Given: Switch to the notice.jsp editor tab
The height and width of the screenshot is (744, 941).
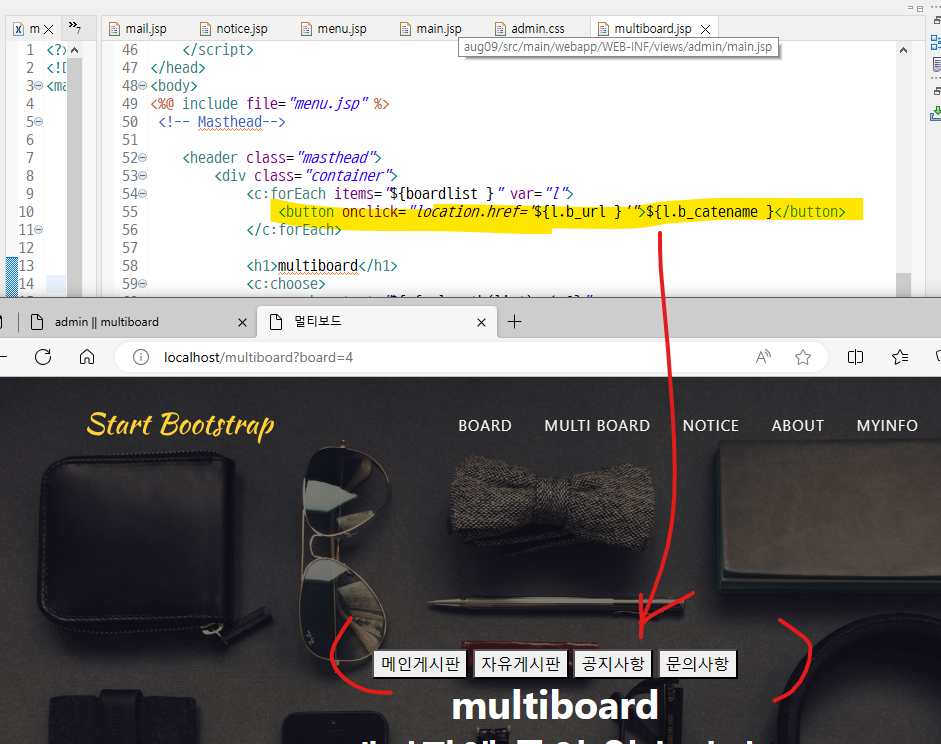Looking at the screenshot, I should 233,28.
